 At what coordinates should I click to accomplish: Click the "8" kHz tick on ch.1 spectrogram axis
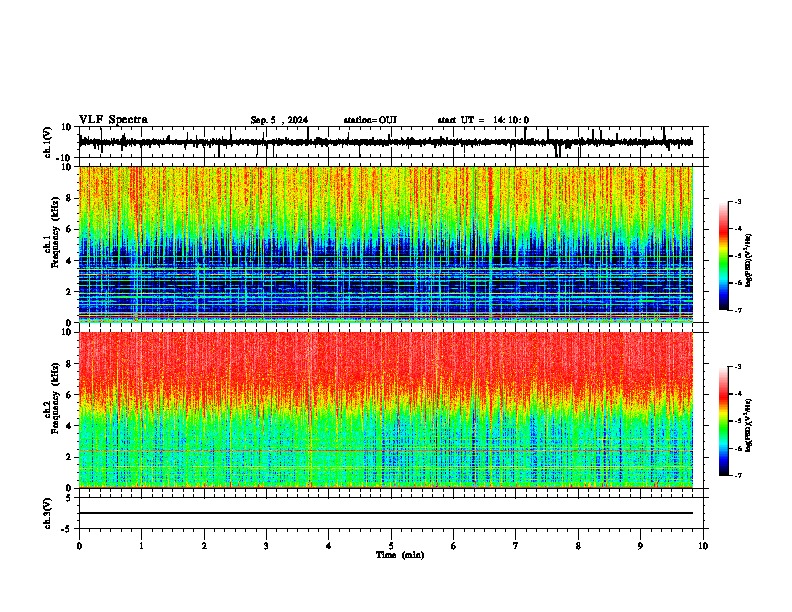70,198
